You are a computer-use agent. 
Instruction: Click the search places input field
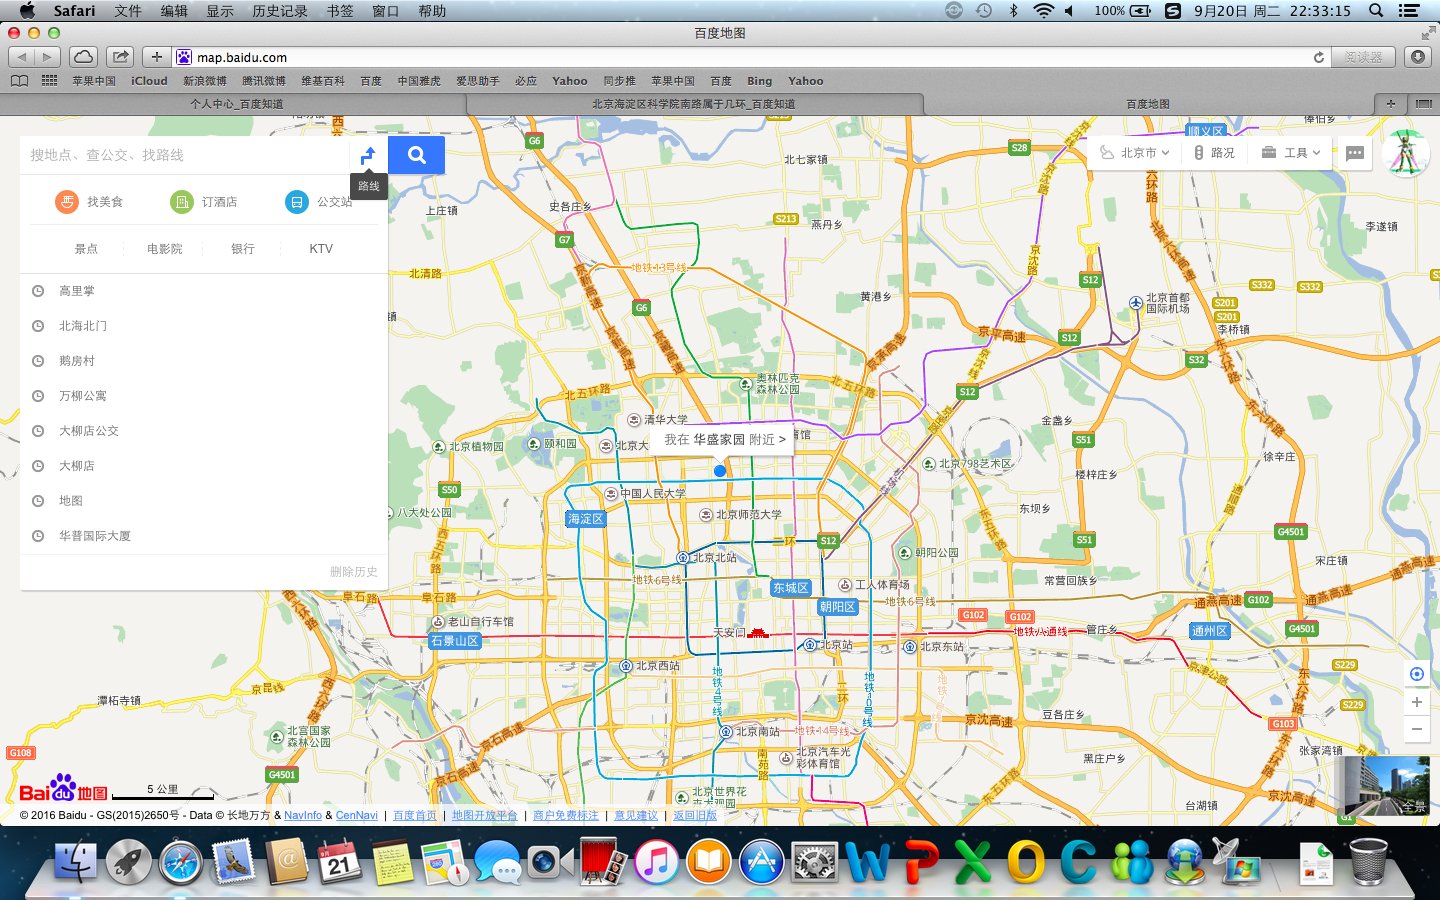(185, 155)
